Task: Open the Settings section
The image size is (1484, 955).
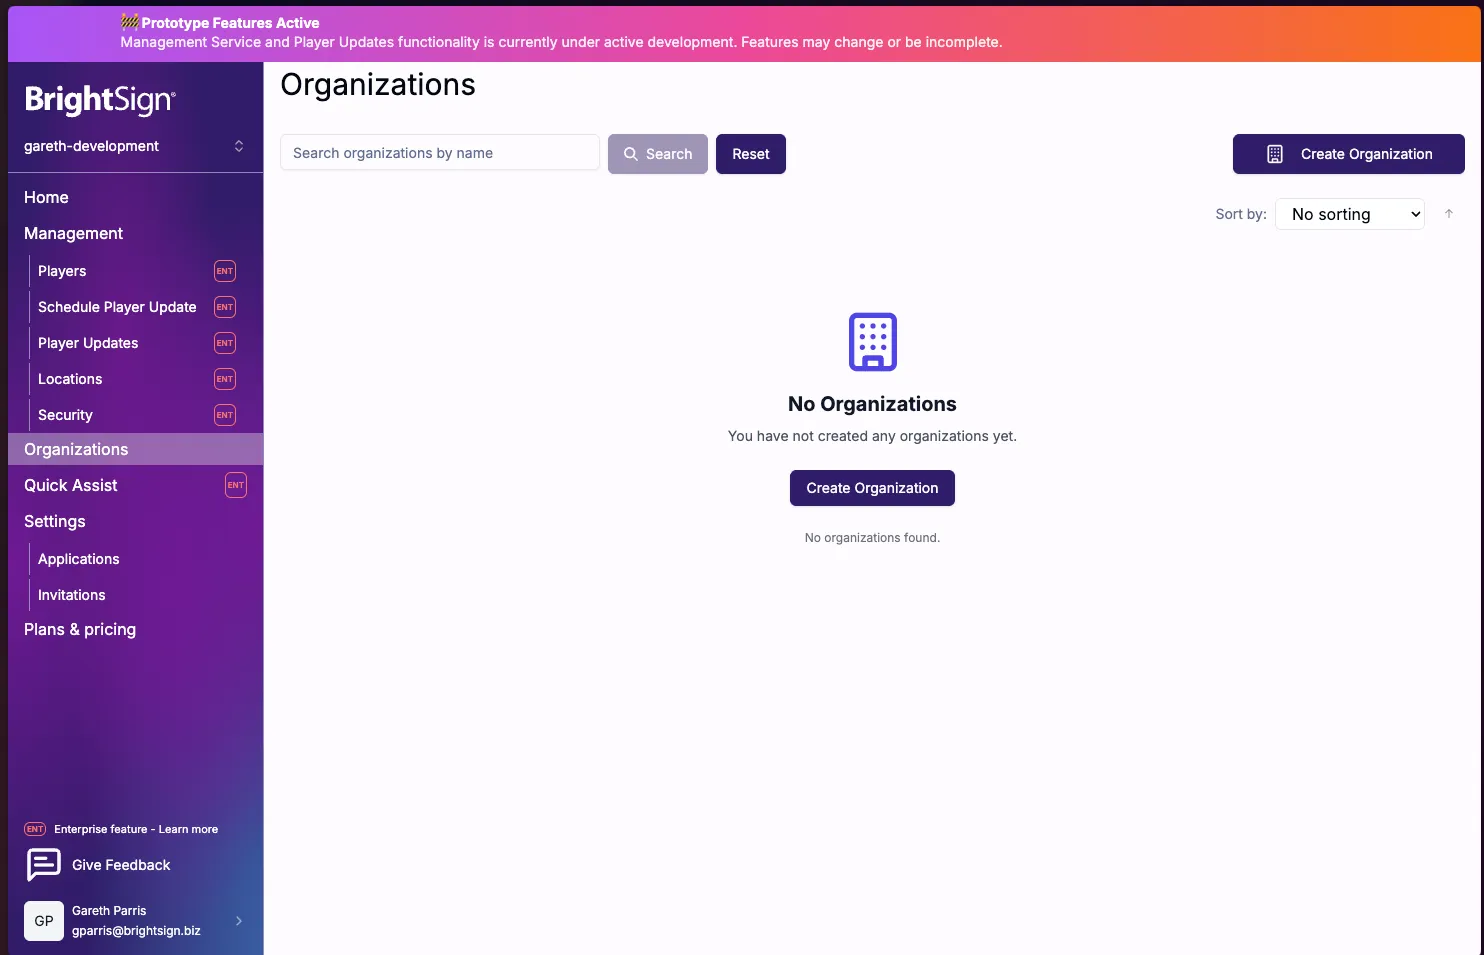Action: [x=55, y=521]
